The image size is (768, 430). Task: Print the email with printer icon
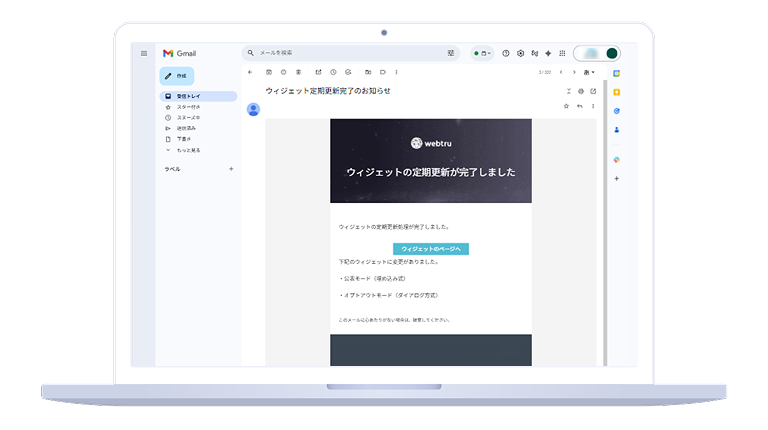(x=581, y=91)
